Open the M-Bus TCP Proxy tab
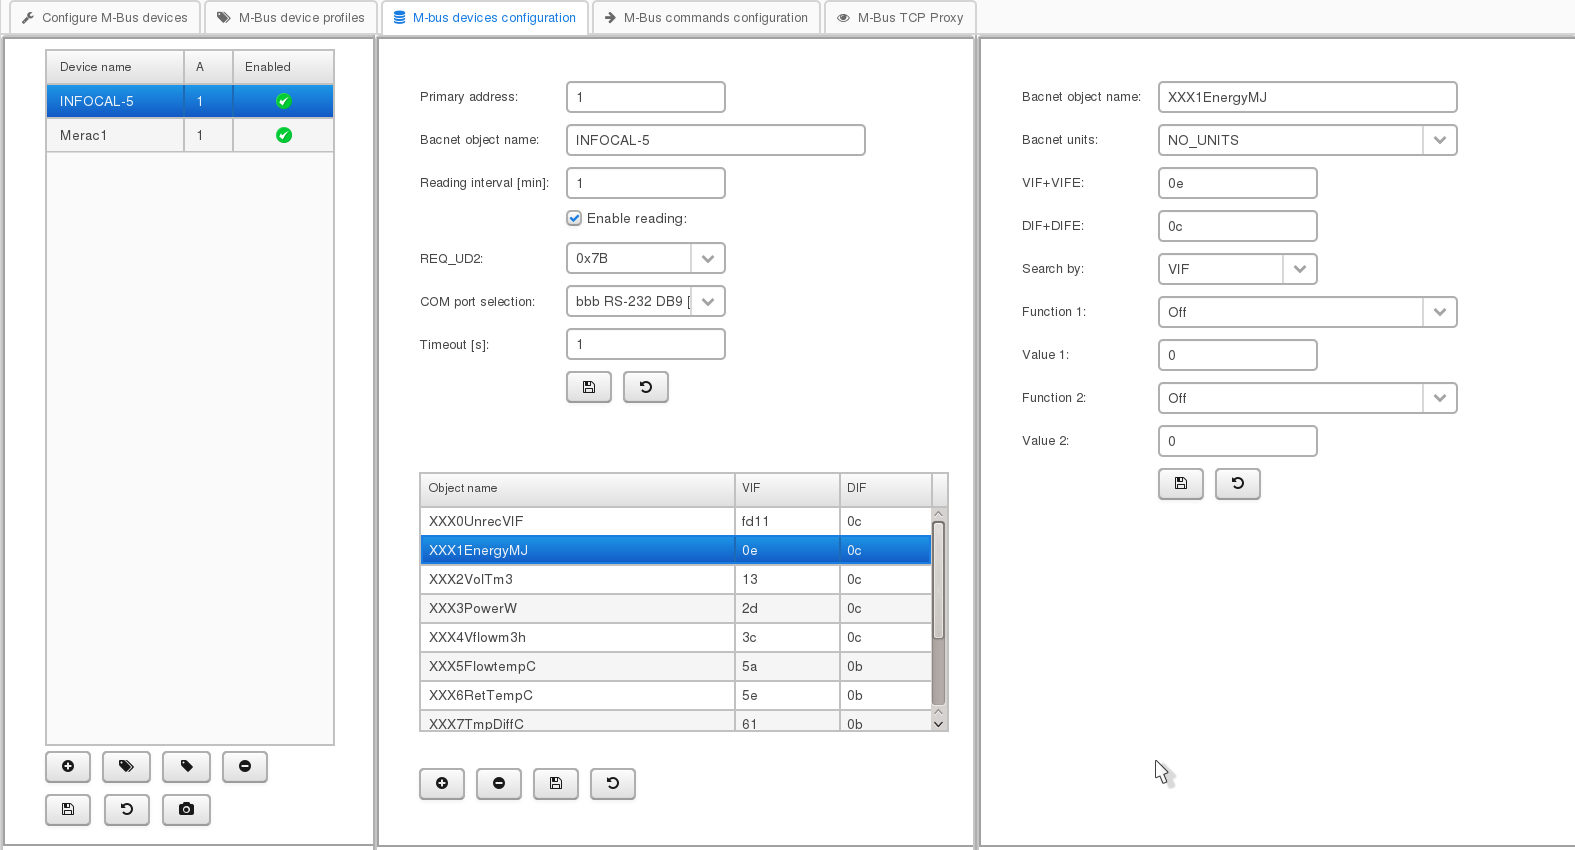The image size is (1575, 850). point(900,18)
